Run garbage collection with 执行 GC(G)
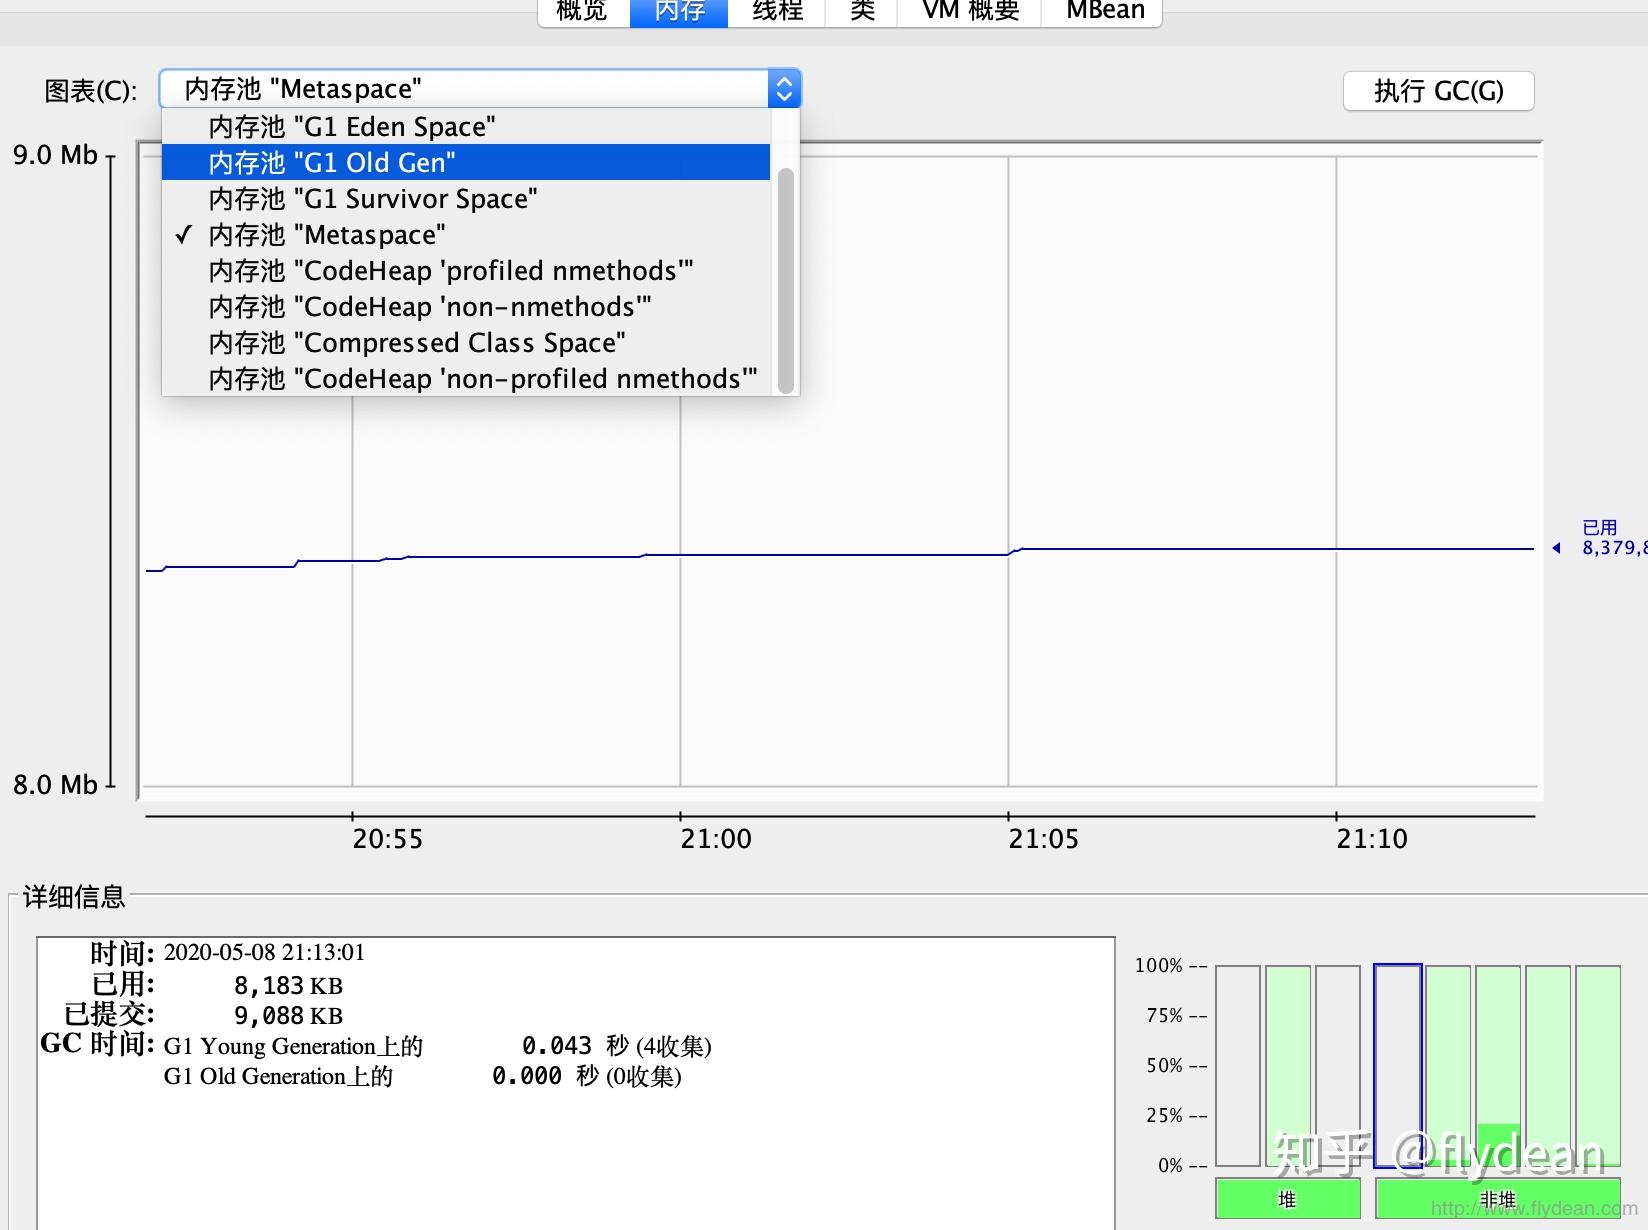 click(1438, 91)
